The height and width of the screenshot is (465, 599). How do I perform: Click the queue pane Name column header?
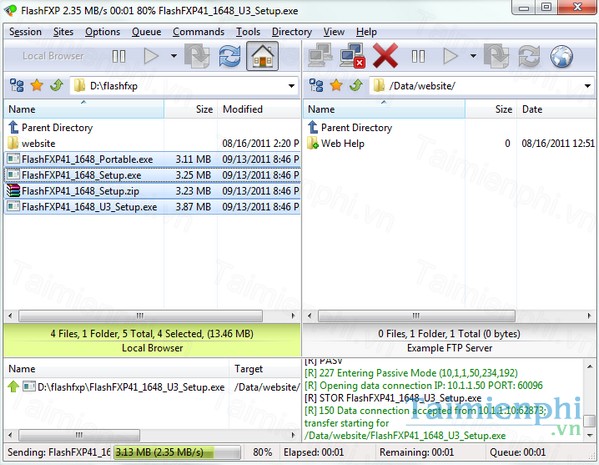point(117,369)
